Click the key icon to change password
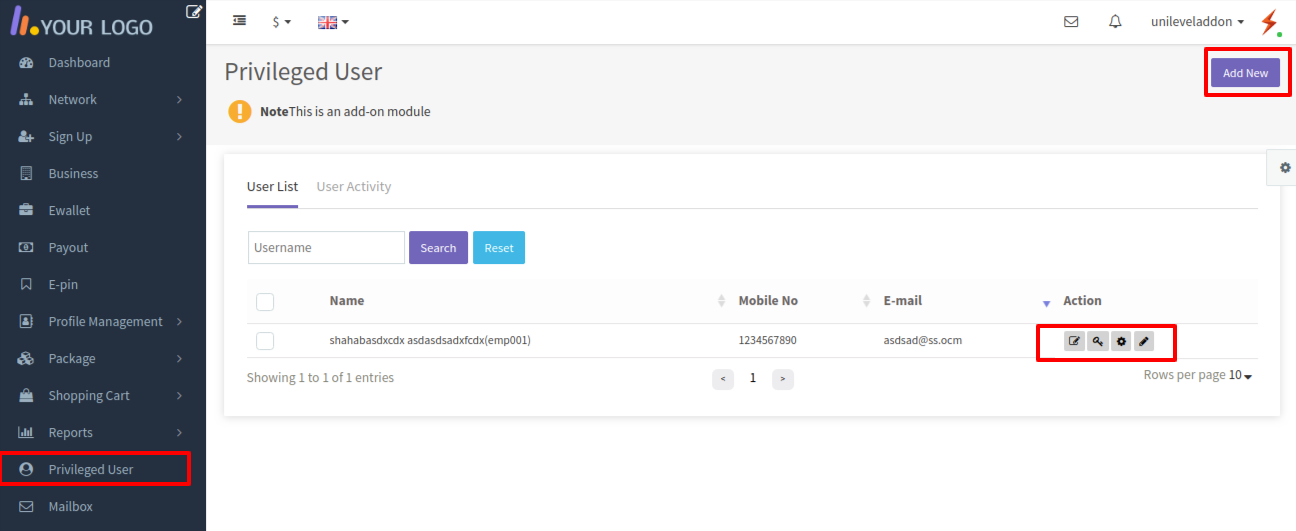The width and height of the screenshot is (1296, 531). click(x=1098, y=341)
